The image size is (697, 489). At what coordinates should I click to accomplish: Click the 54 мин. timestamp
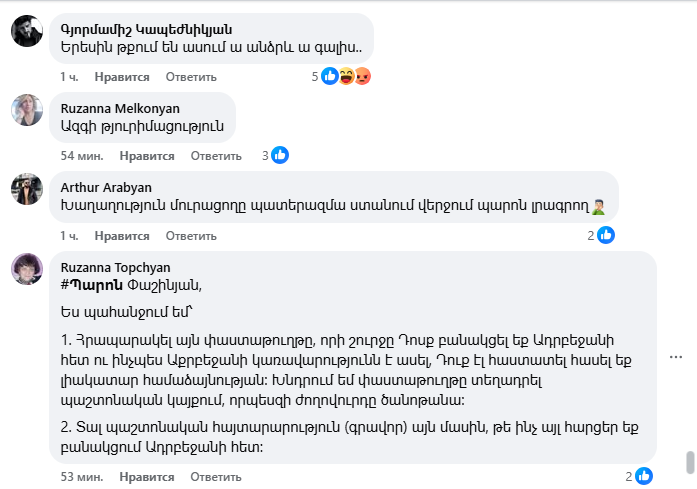(81, 156)
